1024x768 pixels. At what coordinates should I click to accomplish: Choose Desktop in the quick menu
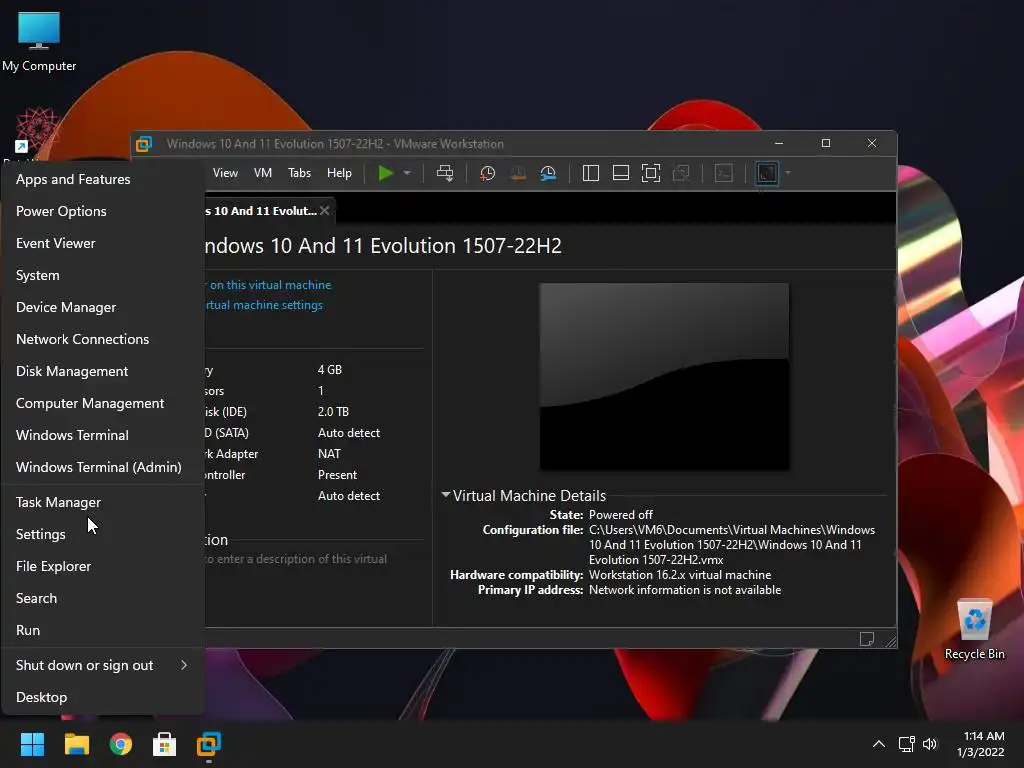tap(103, 697)
